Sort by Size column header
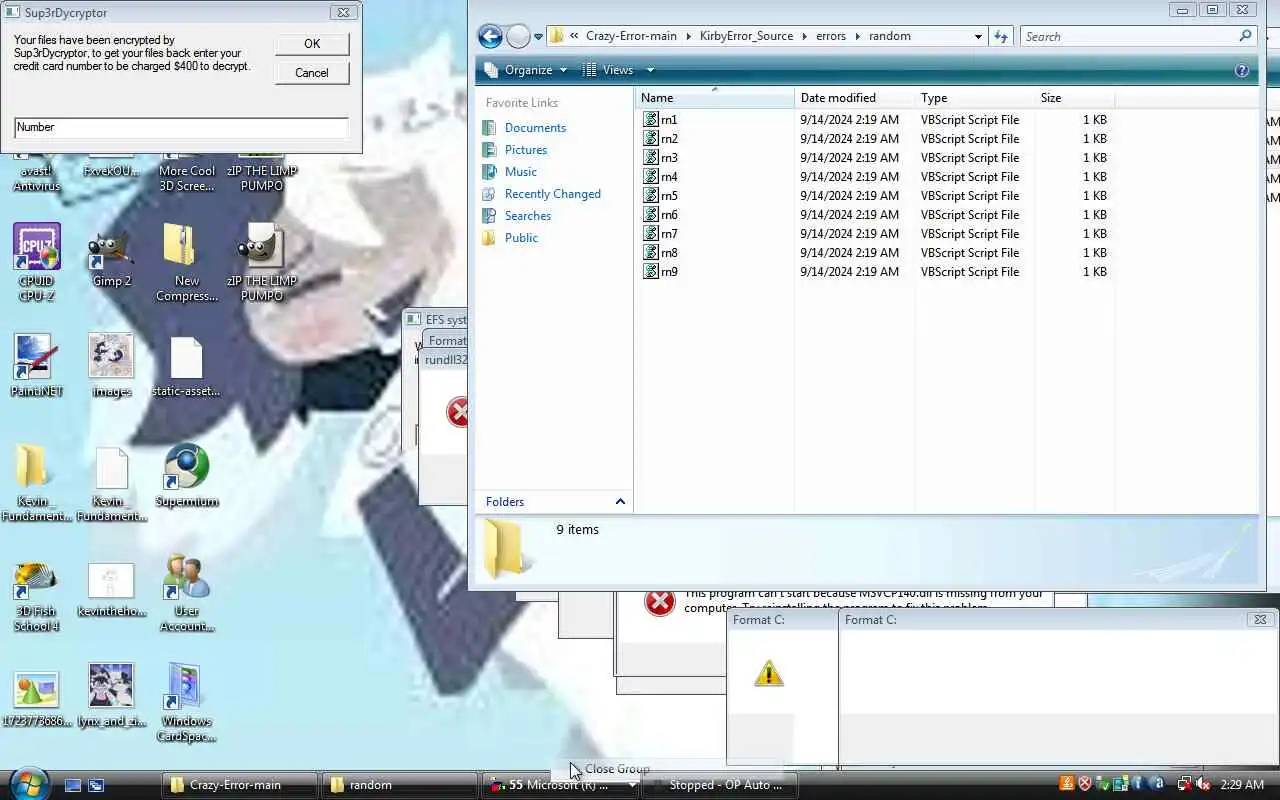Viewport: 1280px width, 800px height. (1075, 98)
